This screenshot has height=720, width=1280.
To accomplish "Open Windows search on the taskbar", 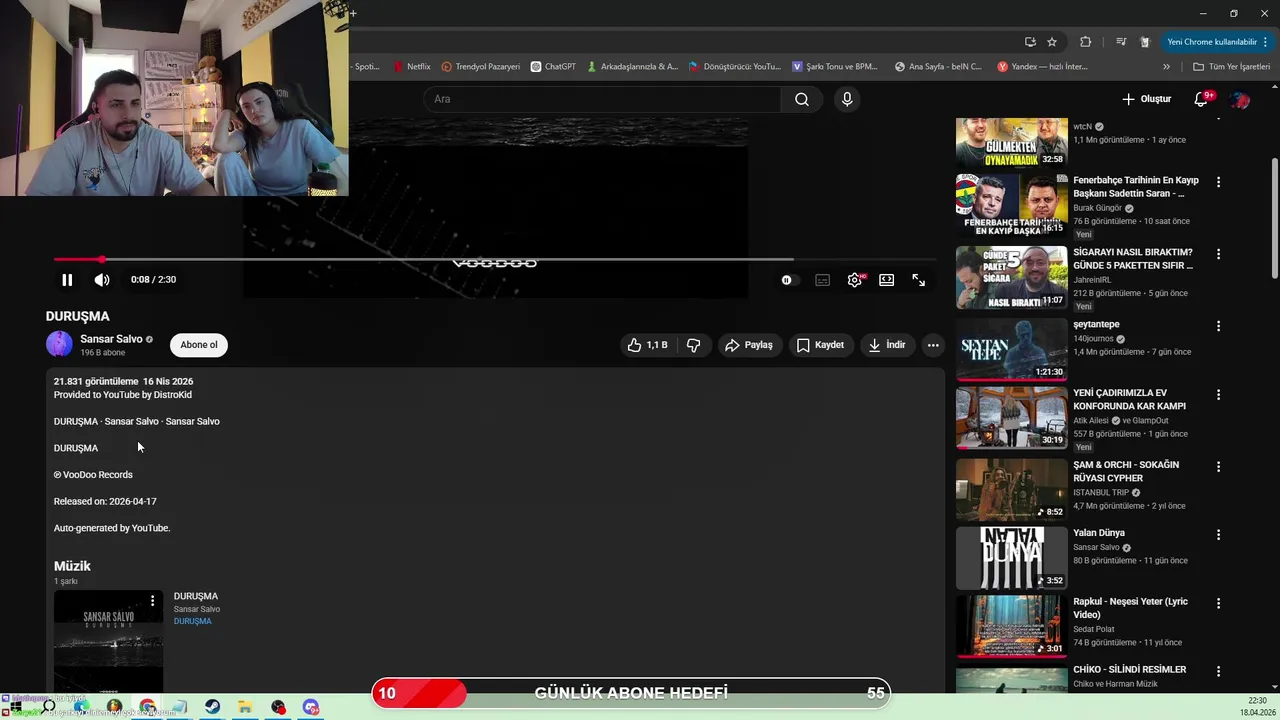I will pos(48,707).
